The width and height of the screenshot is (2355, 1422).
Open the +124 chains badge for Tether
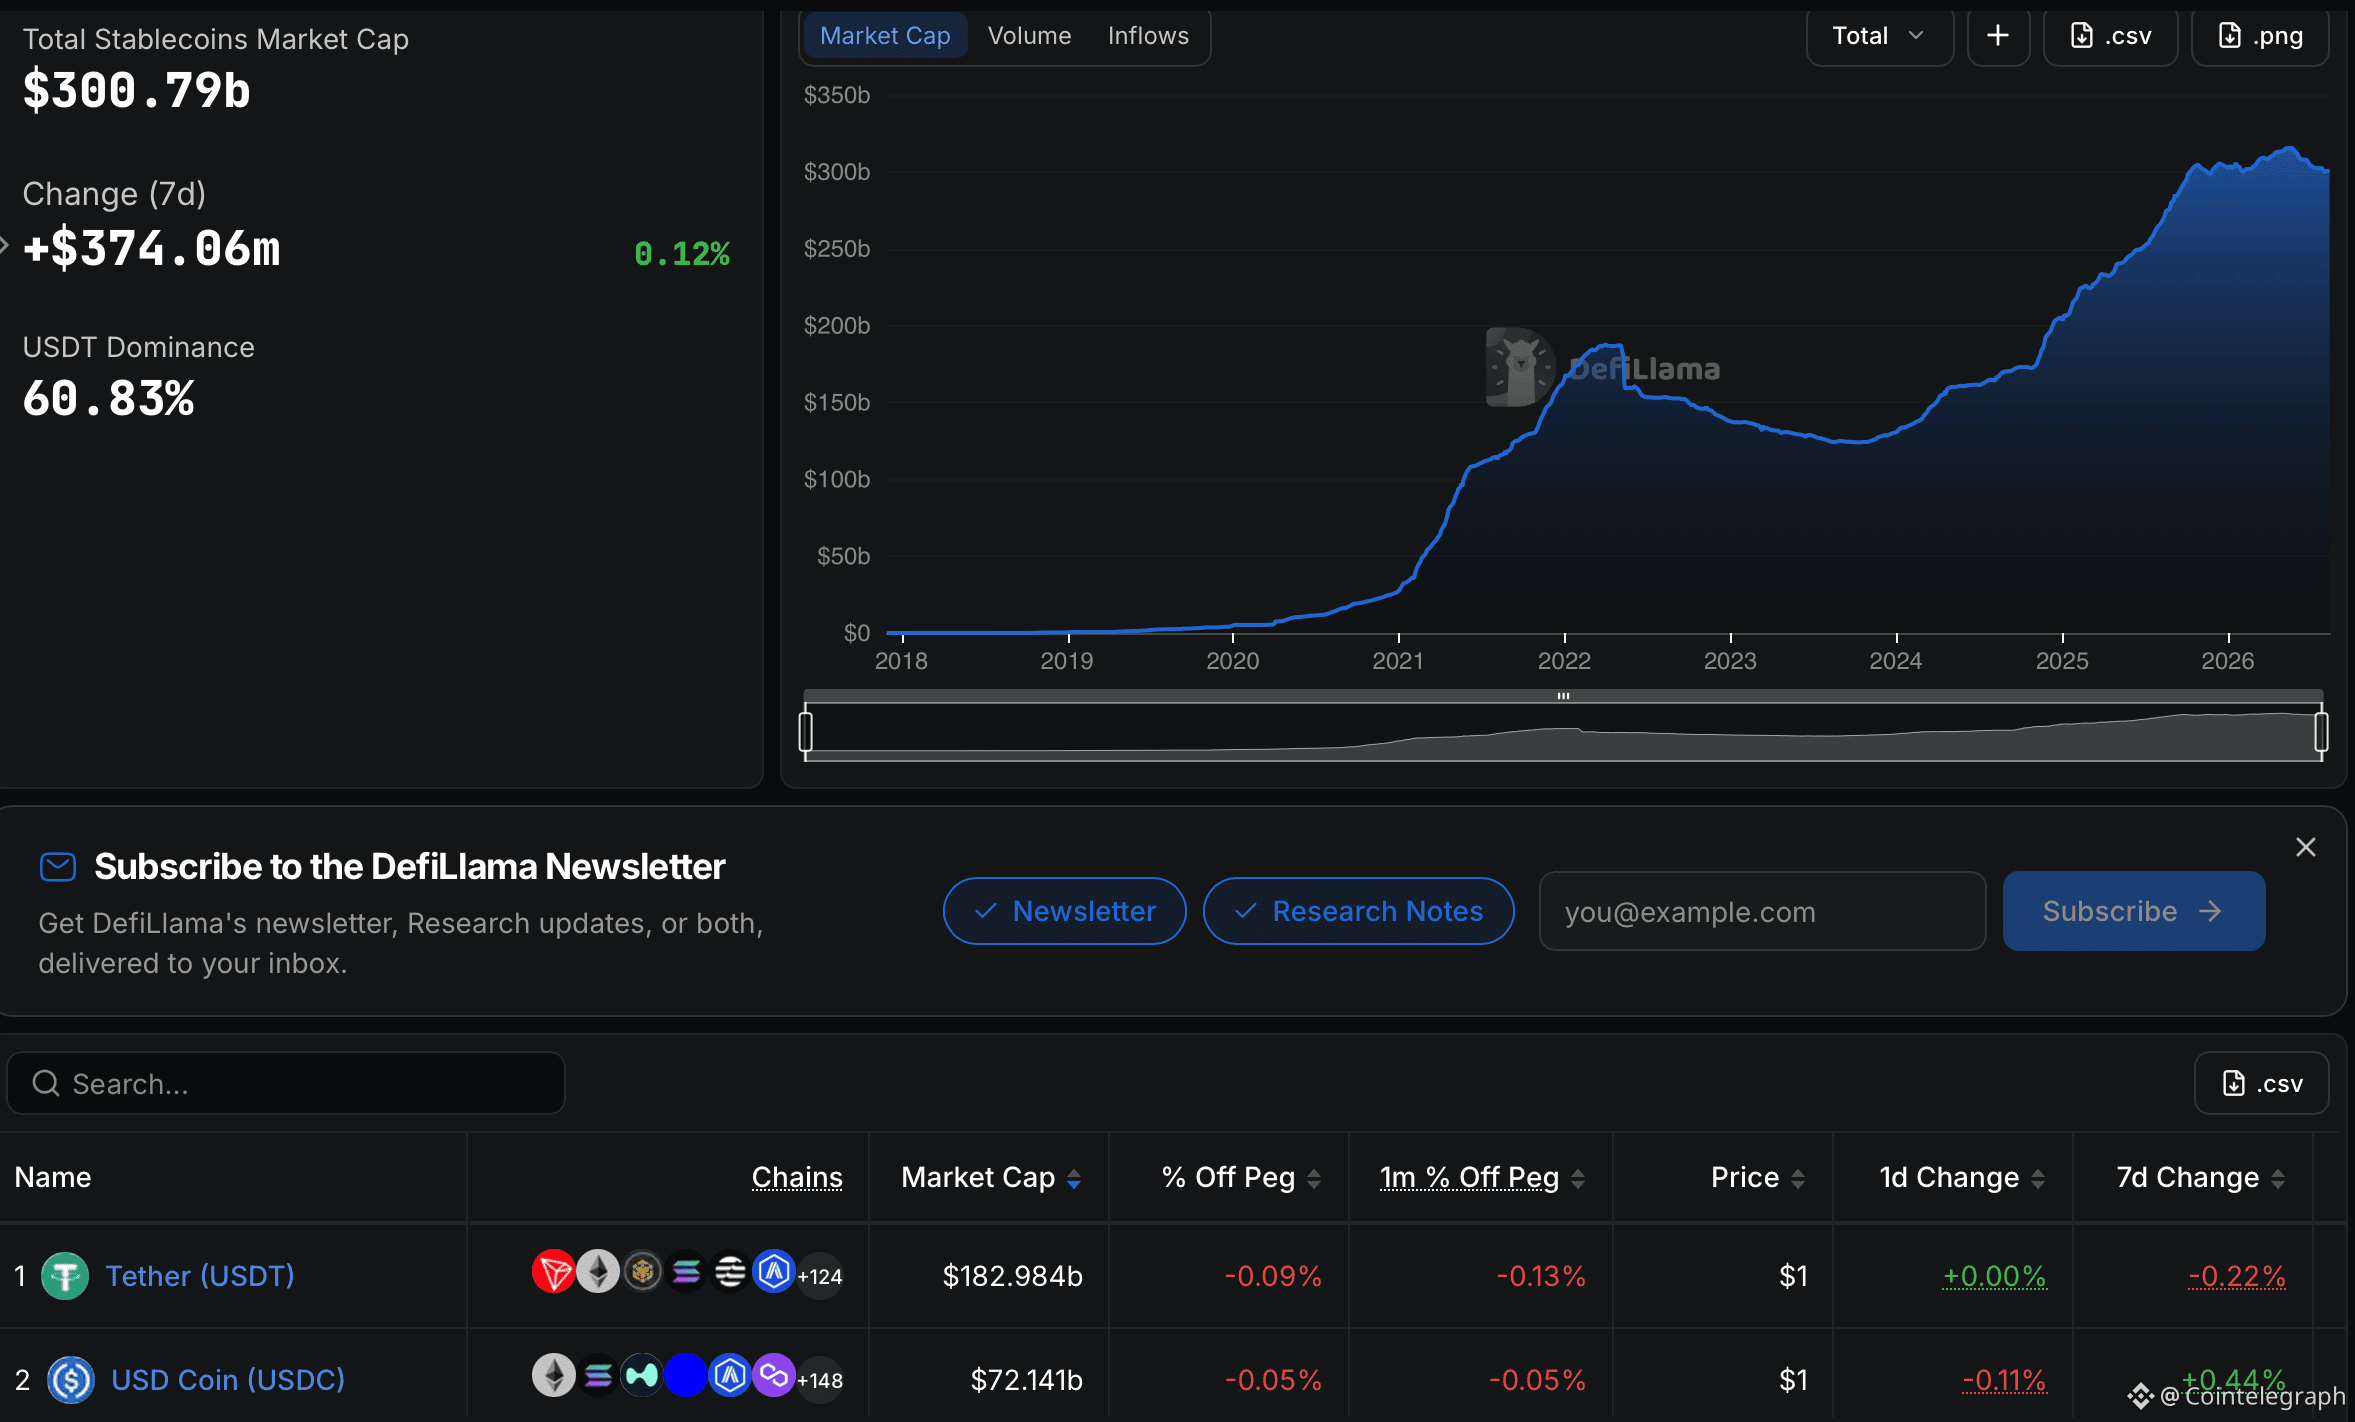(x=820, y=1276)
